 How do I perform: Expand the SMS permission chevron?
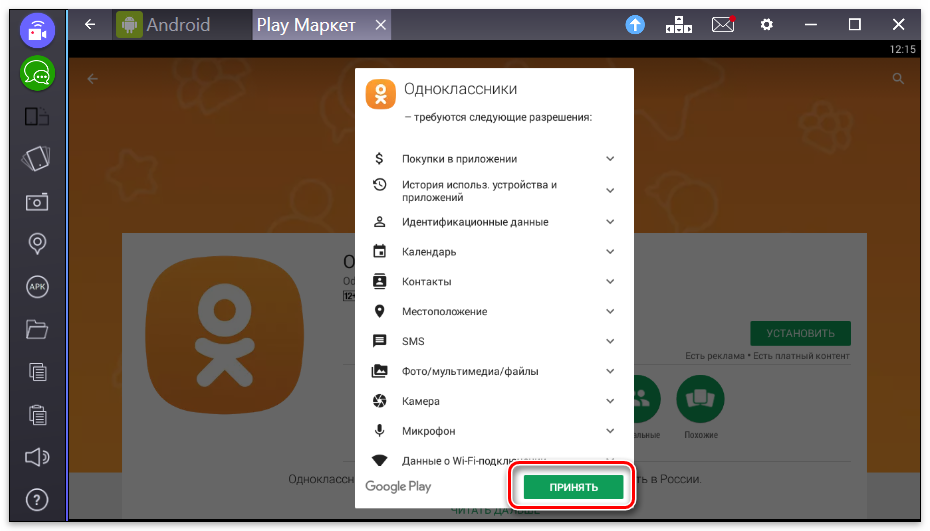610,341
